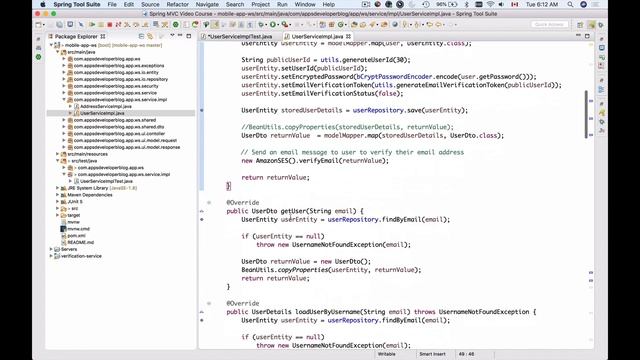Open the Source menu
Image resolution: width=640 pixels, height=360 pixels.
pyautogui.click(x=150, y=4)
